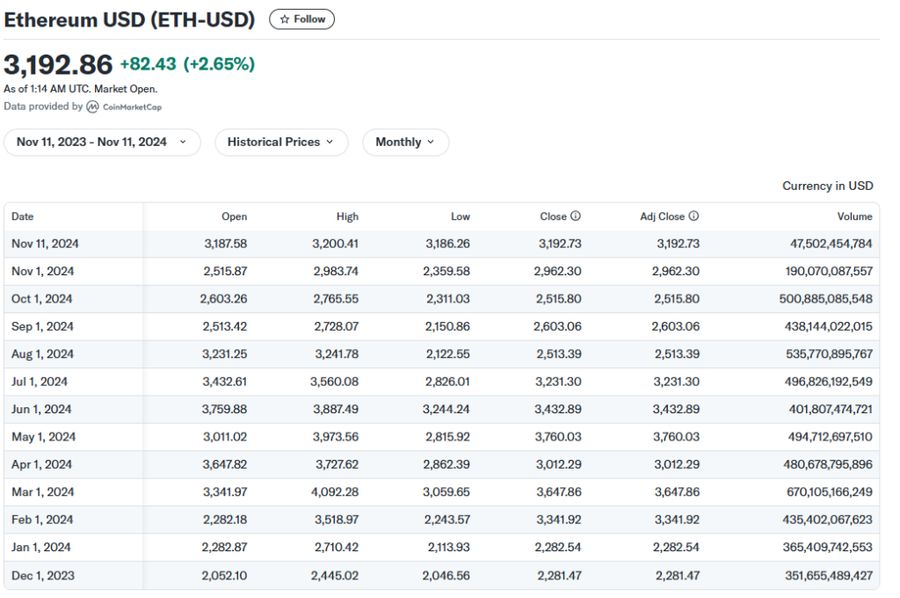Click the Low column header

pyautogui.click(x=460, y=216)
